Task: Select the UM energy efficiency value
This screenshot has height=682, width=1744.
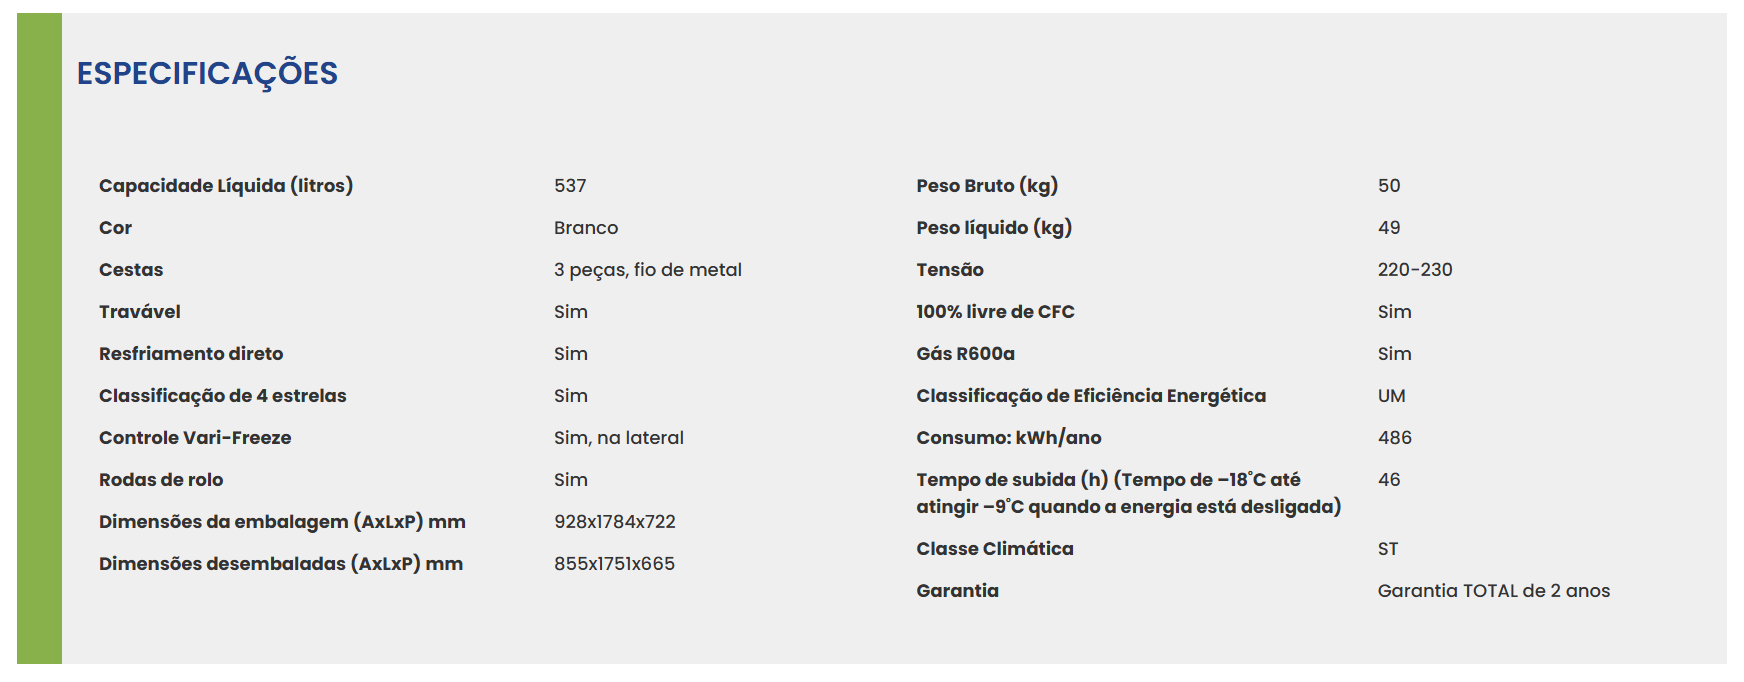Action: 1392,396
